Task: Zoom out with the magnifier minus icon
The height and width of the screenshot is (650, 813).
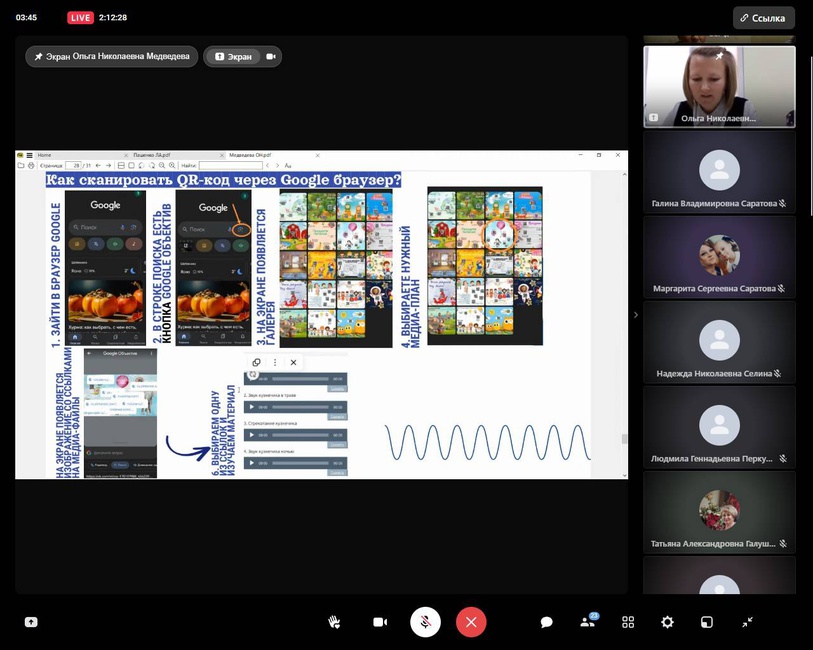Action: 162,165
